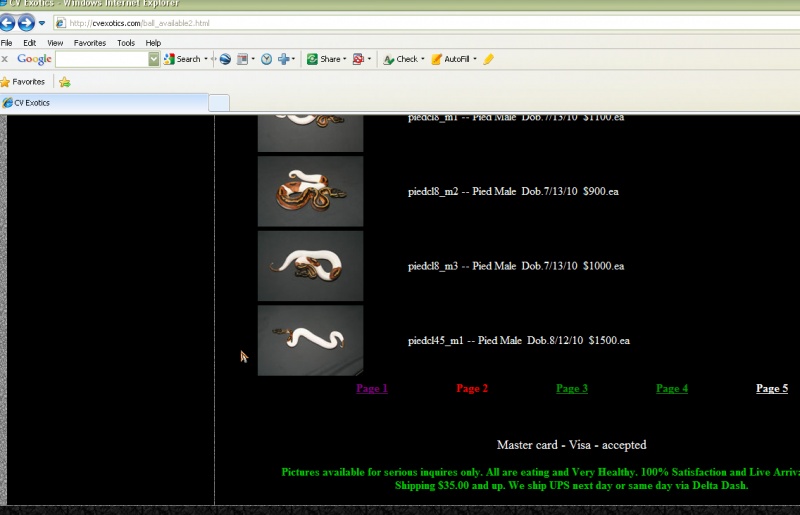Click the piedcl8_m3 pied snake thumbnail

(310, 266)
